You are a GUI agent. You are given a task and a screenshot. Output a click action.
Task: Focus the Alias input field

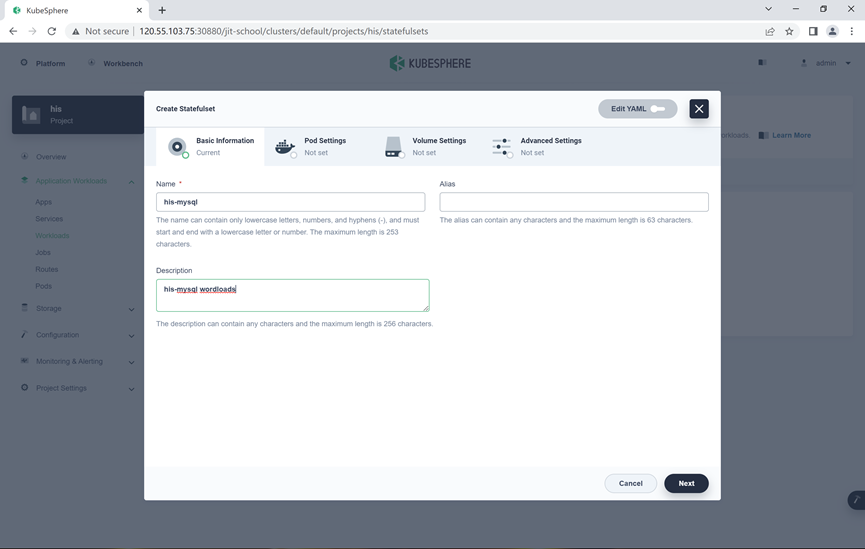574,202
